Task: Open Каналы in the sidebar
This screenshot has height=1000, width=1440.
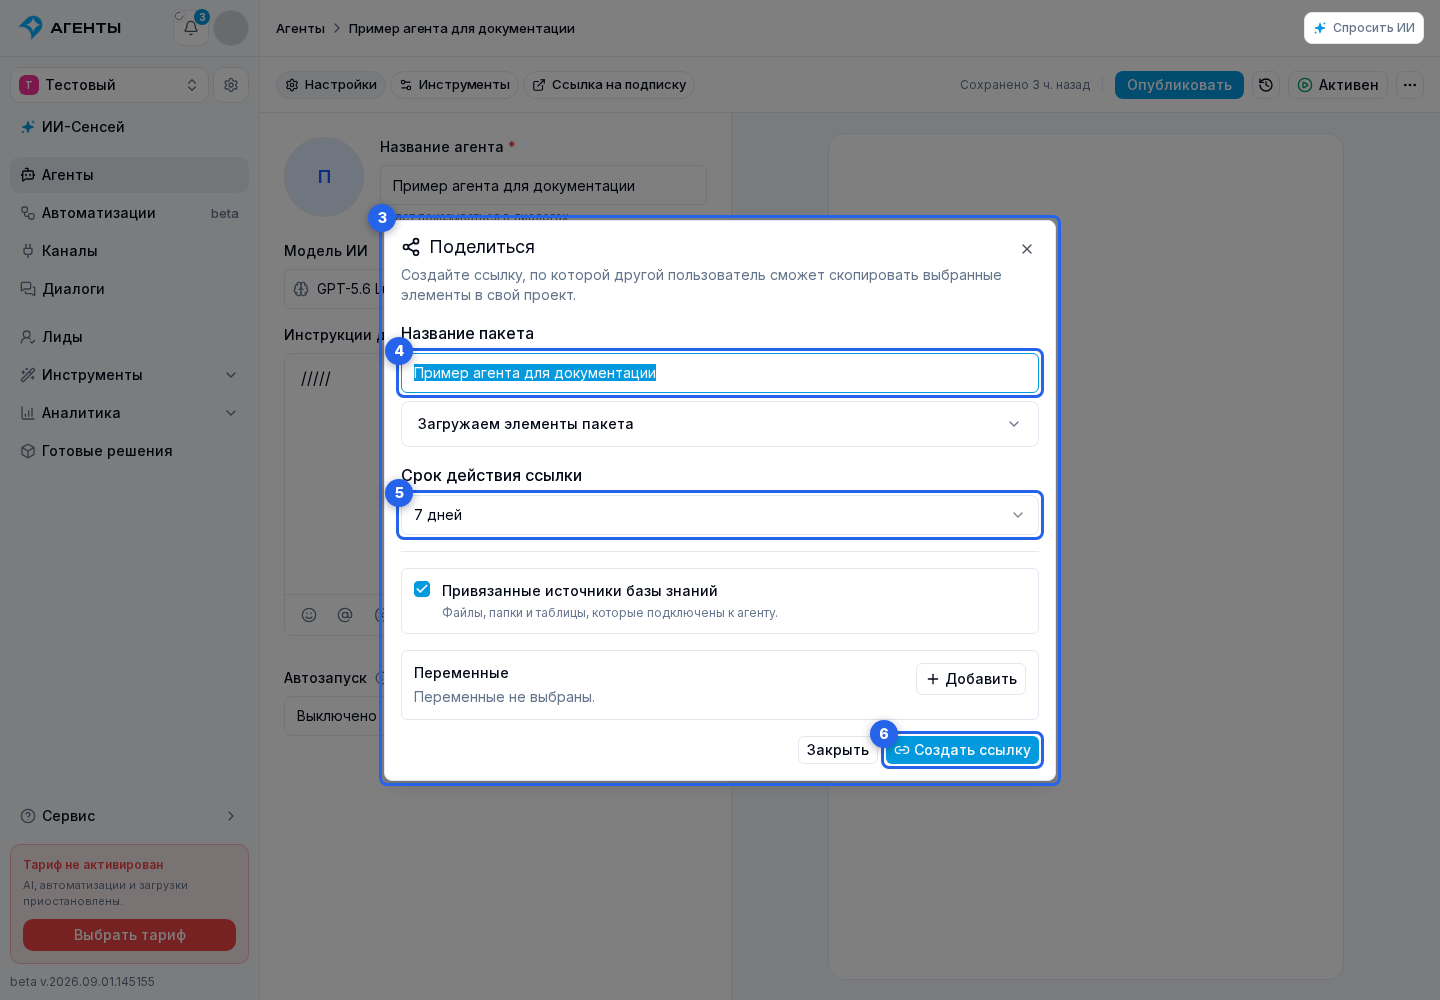Action: pos(129,251)
